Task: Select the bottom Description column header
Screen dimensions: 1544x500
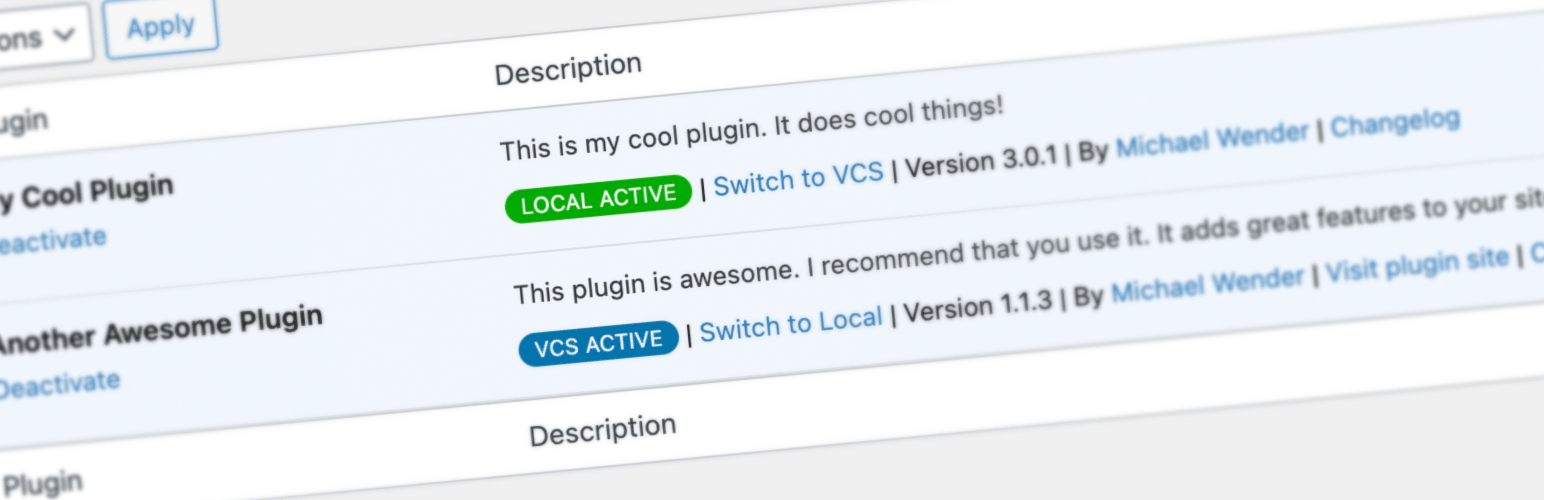Action: click(x=602, y=430)
